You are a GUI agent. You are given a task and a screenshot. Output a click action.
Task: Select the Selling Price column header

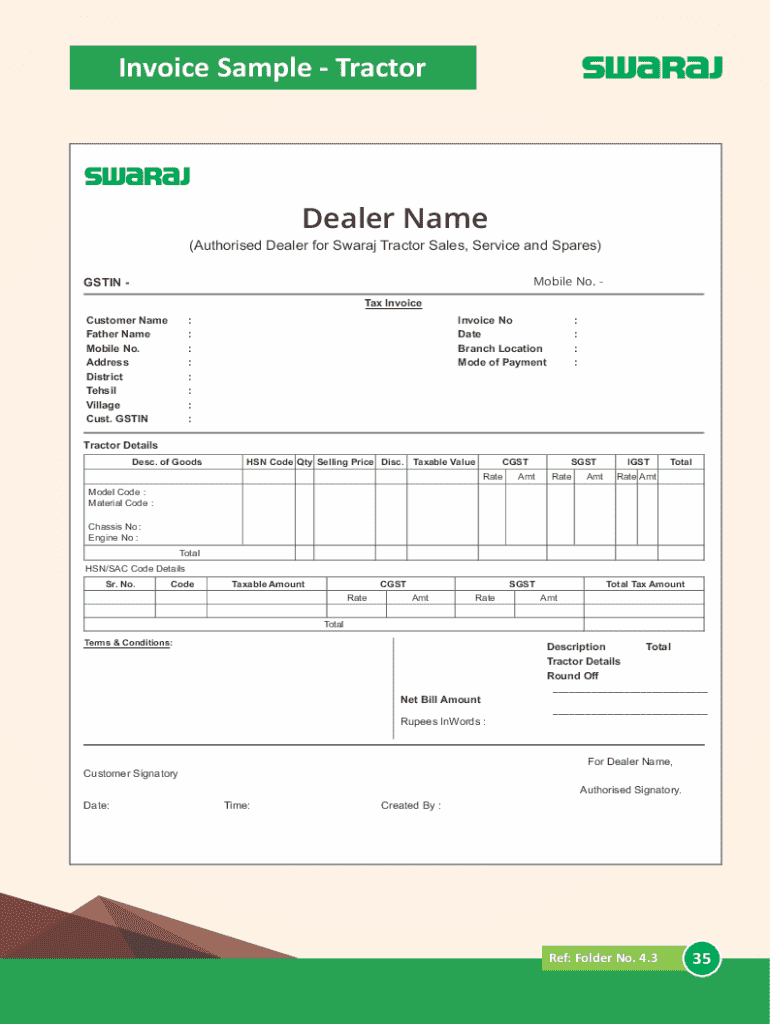(345, 462)
